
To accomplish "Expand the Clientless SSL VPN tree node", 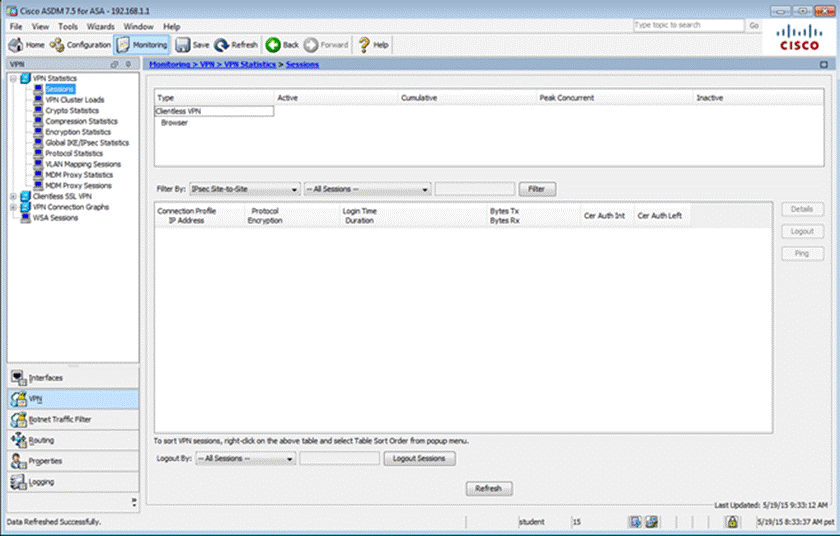I will (13, 197).
